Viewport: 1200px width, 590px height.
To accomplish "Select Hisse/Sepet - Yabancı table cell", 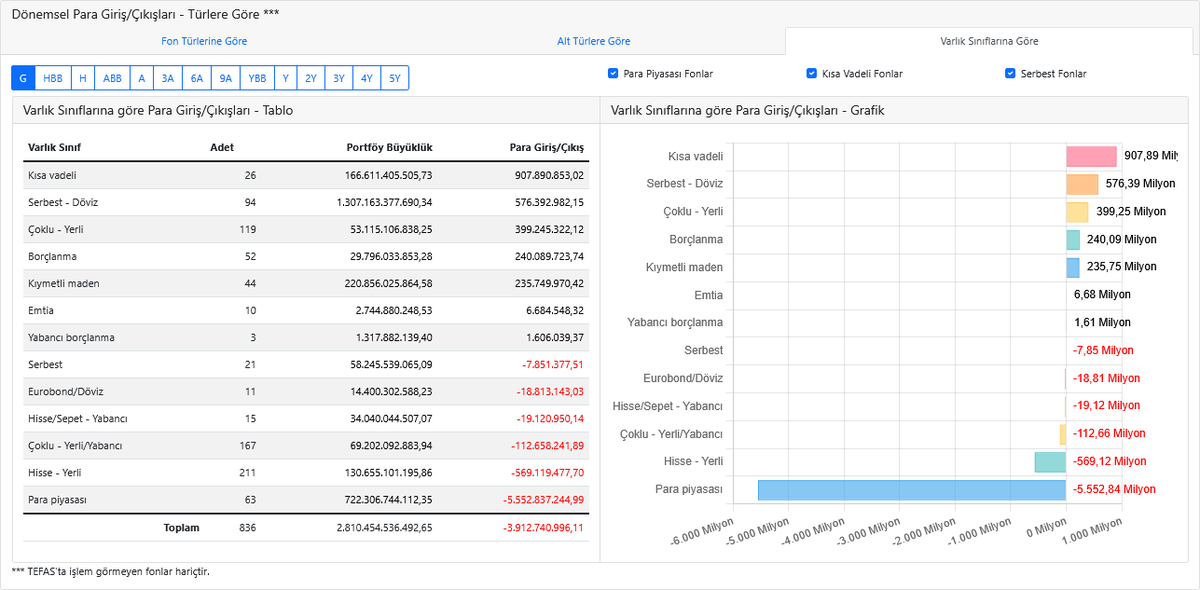I will tap(77, 418).
